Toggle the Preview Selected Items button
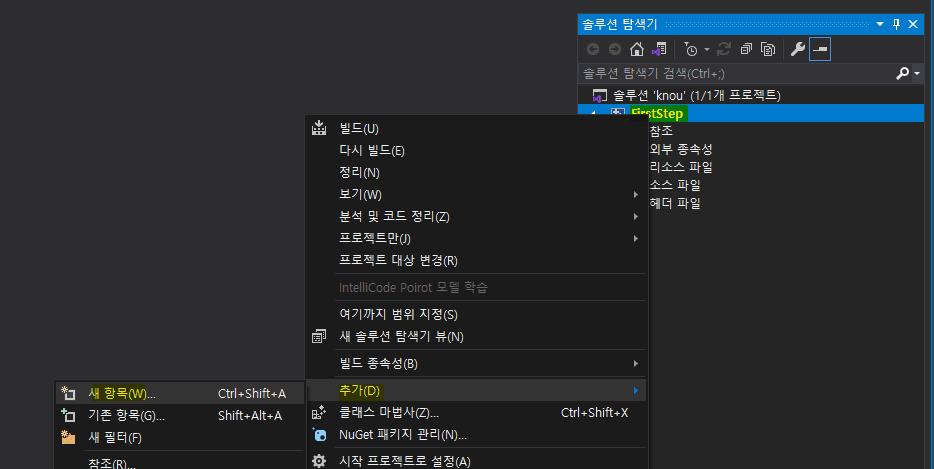Viewport: 934px width, 469px height. pyautogui.click(x=820, y=49)
